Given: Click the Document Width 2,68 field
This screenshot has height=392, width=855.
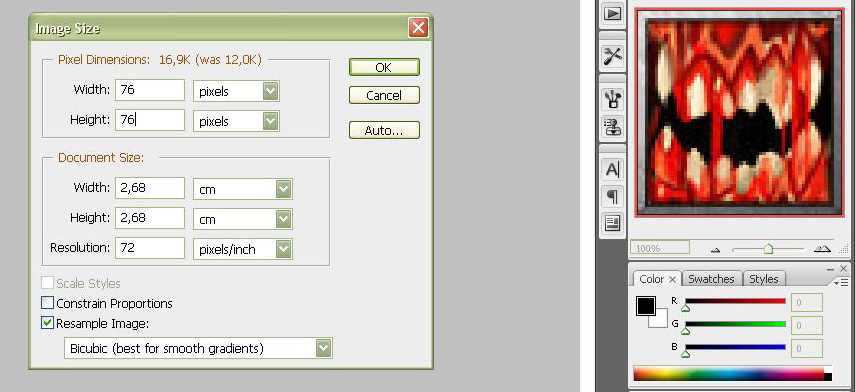Looking at the screenshot, I should click(150, 188).
